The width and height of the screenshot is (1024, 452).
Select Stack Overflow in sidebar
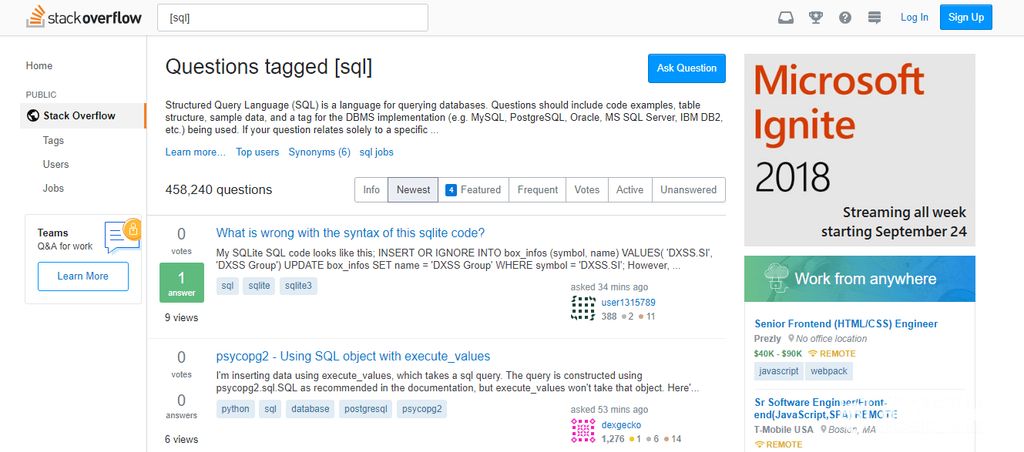coord(83,116)
